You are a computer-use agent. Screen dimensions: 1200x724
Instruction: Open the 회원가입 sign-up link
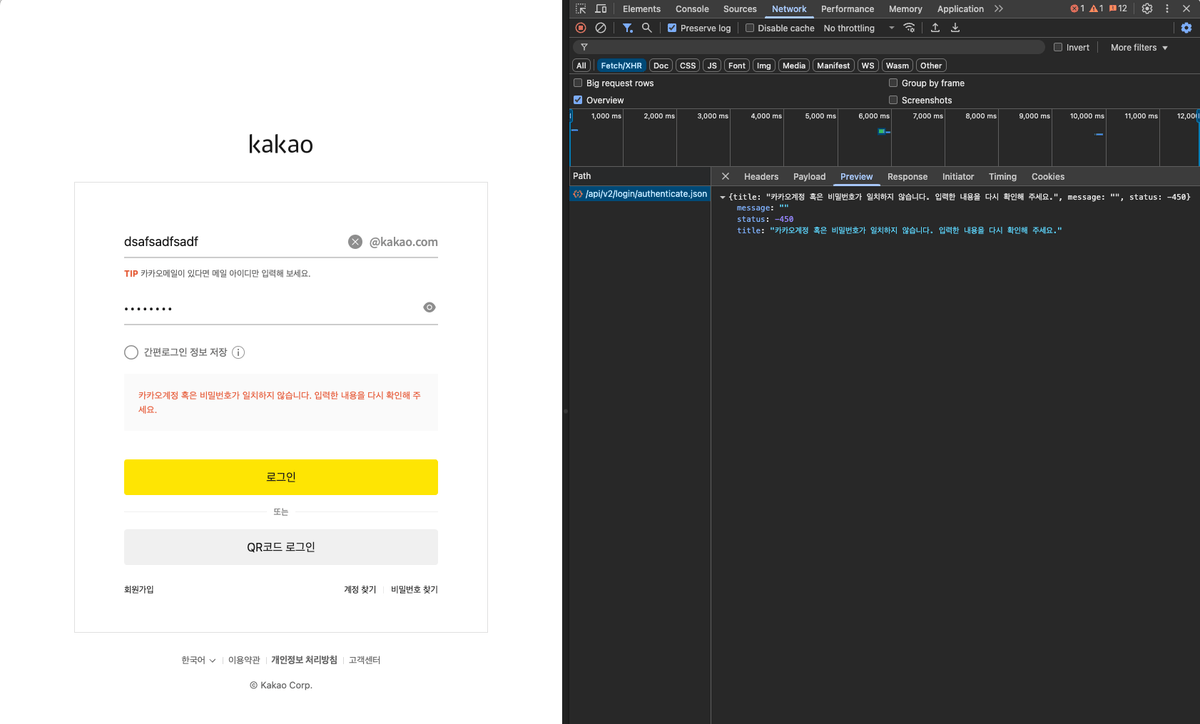139,590
